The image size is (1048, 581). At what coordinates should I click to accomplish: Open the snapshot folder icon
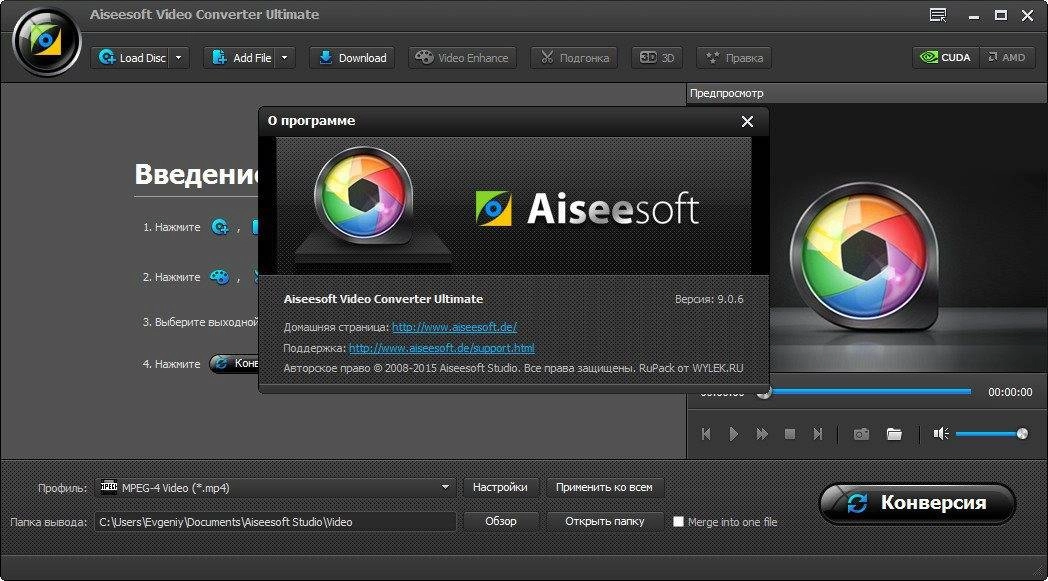(894, 434)
